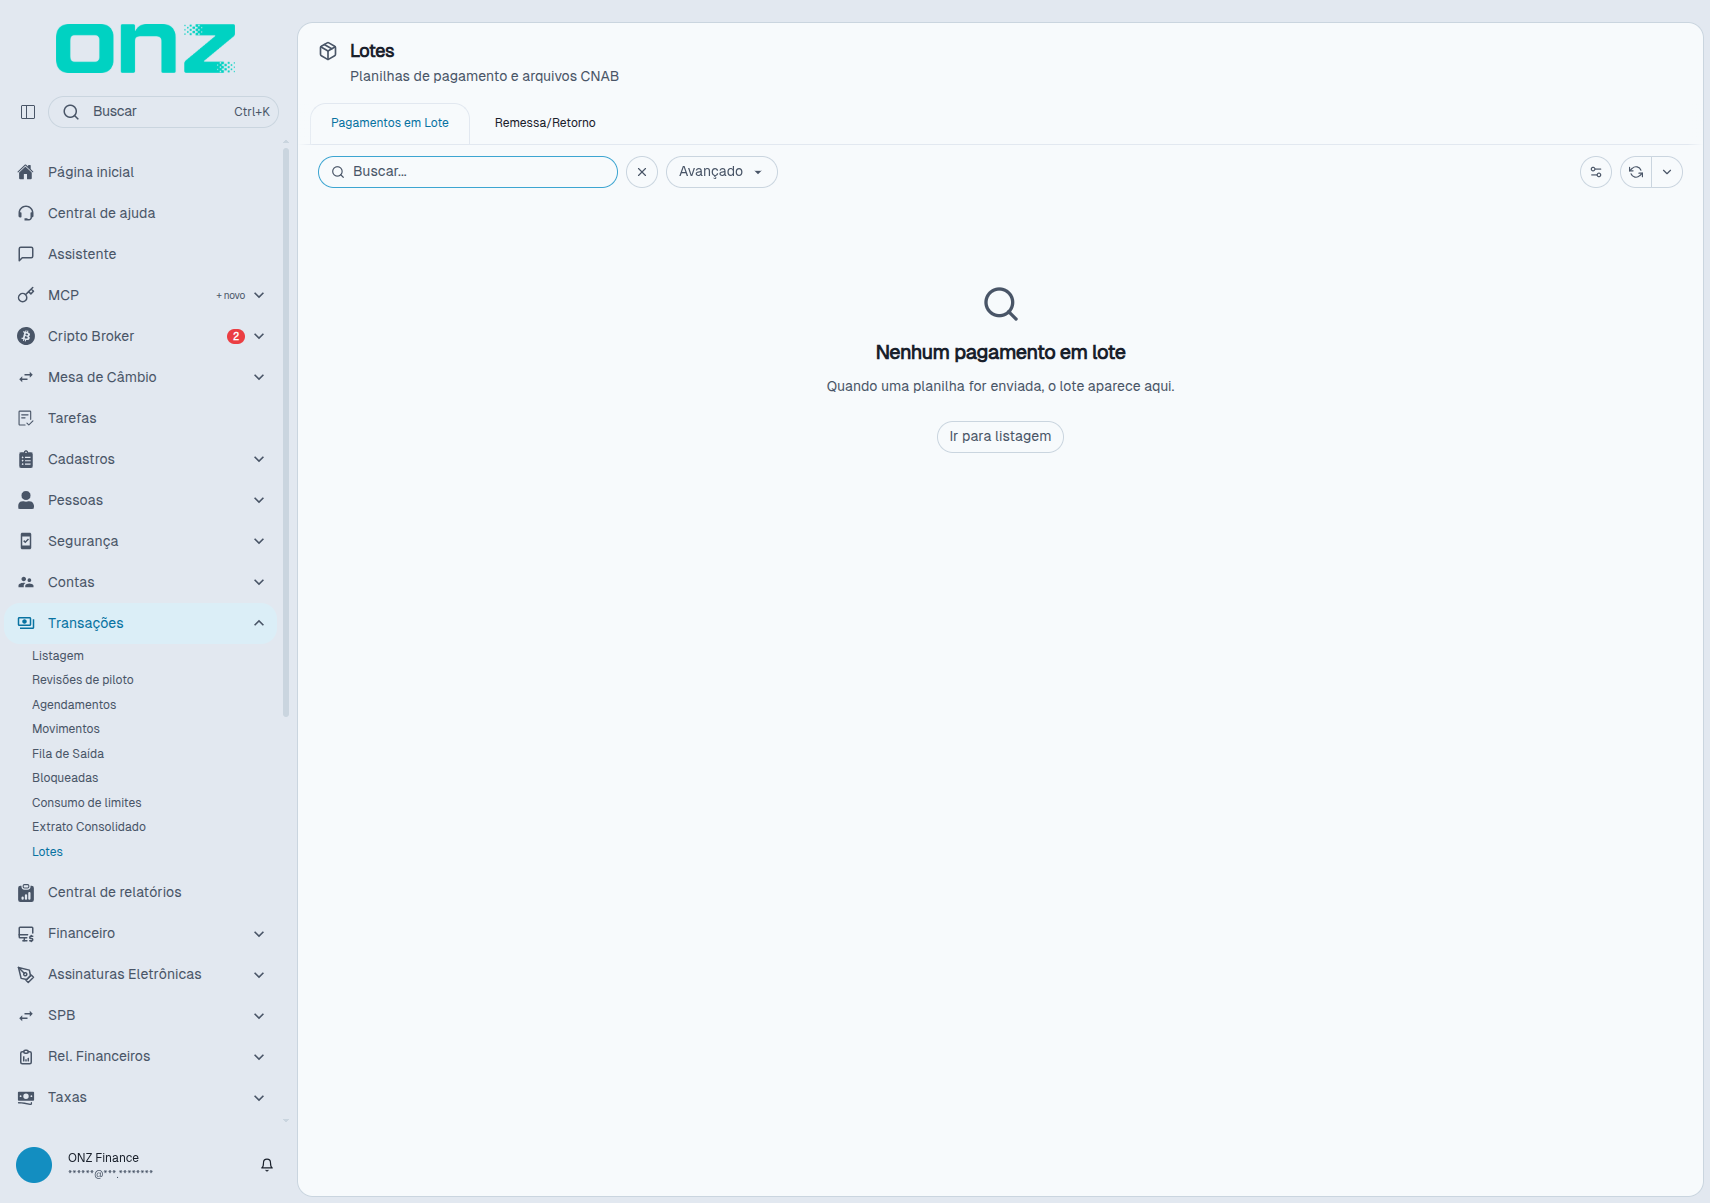Open Fila de Saída submenu item

point(68,754)
